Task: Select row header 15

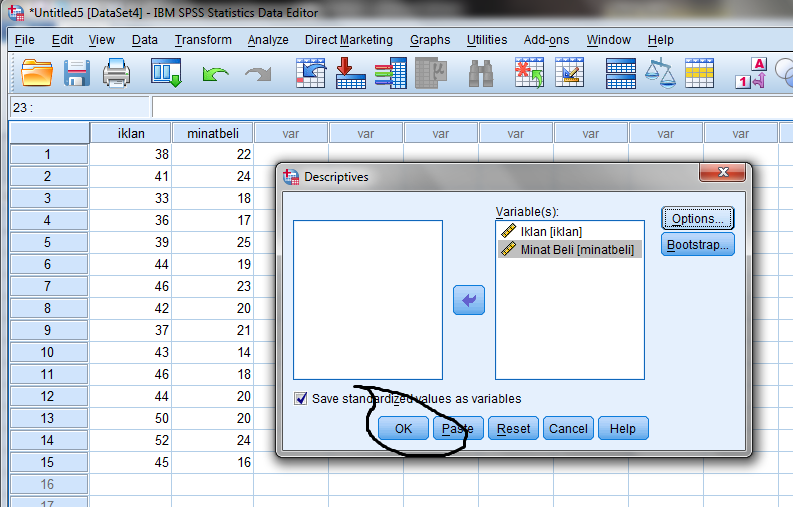Action: (49, 462)
